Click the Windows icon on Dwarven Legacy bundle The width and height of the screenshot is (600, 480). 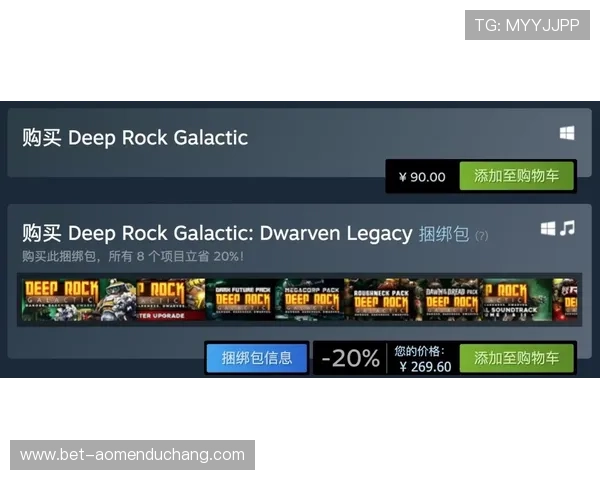[x=548, y=228]
